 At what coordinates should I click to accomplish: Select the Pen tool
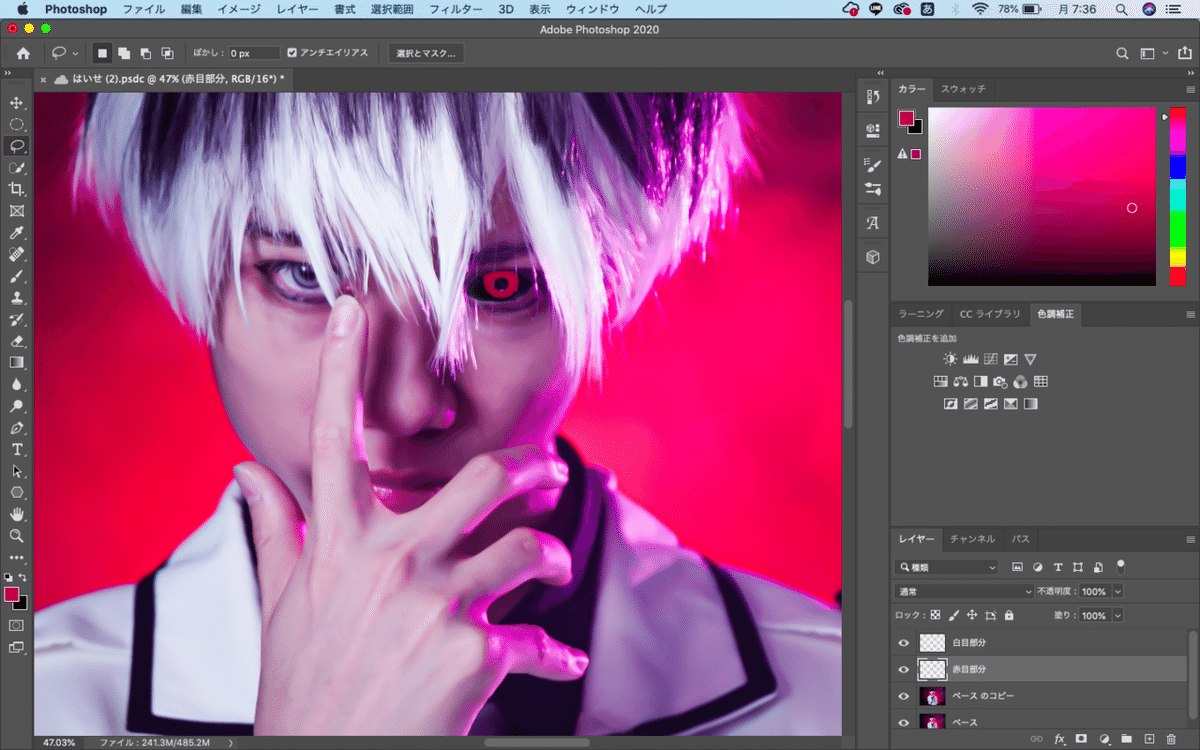point(17,428)
